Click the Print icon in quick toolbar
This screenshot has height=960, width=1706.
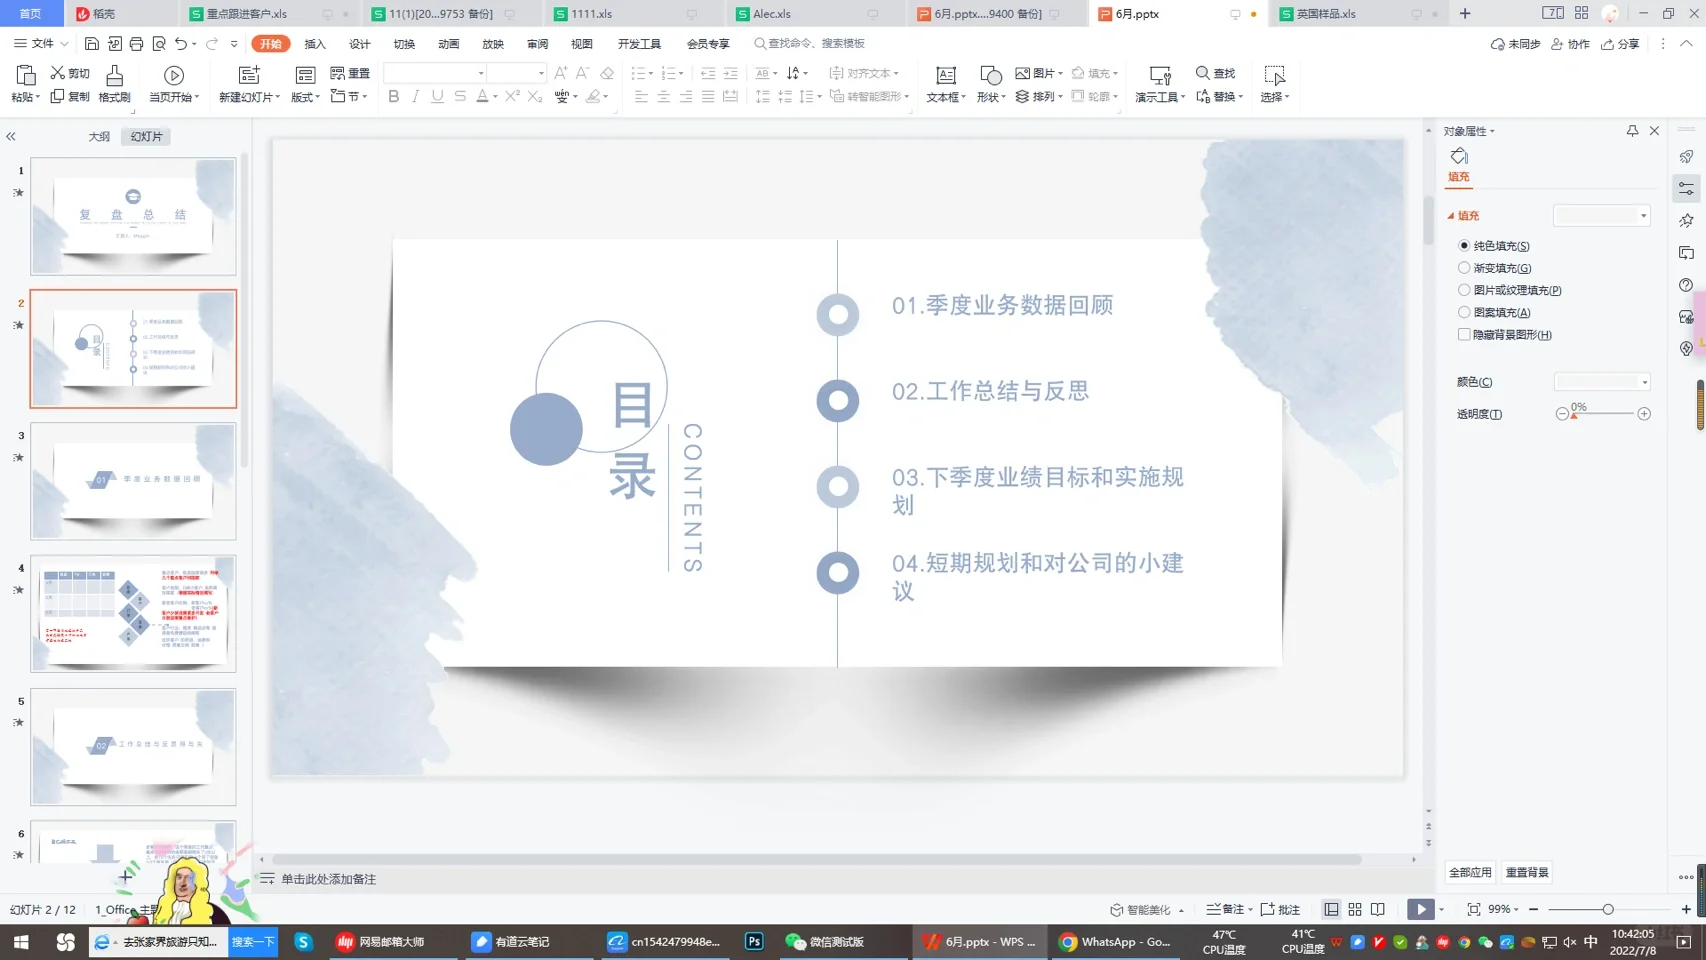point(136,44)
